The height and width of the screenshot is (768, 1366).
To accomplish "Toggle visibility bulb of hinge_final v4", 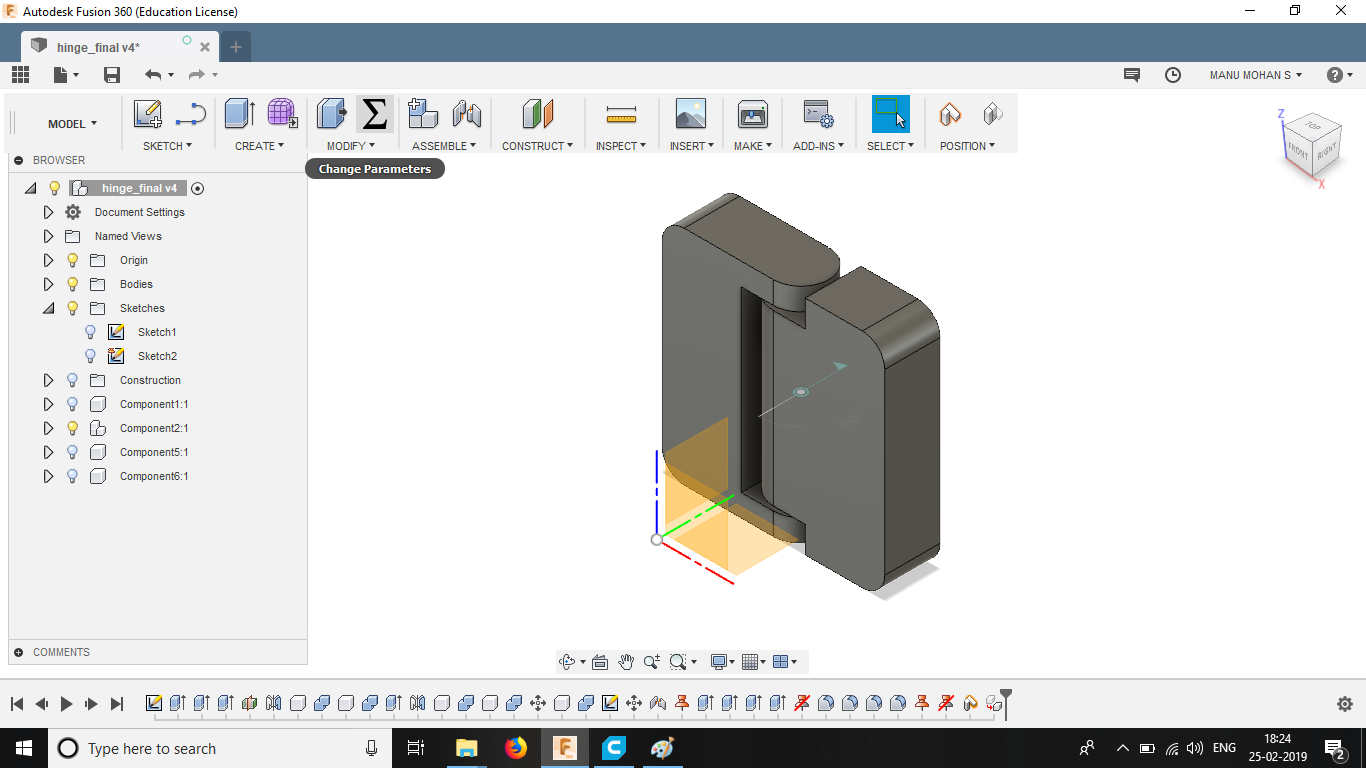I will pos(55,188).
